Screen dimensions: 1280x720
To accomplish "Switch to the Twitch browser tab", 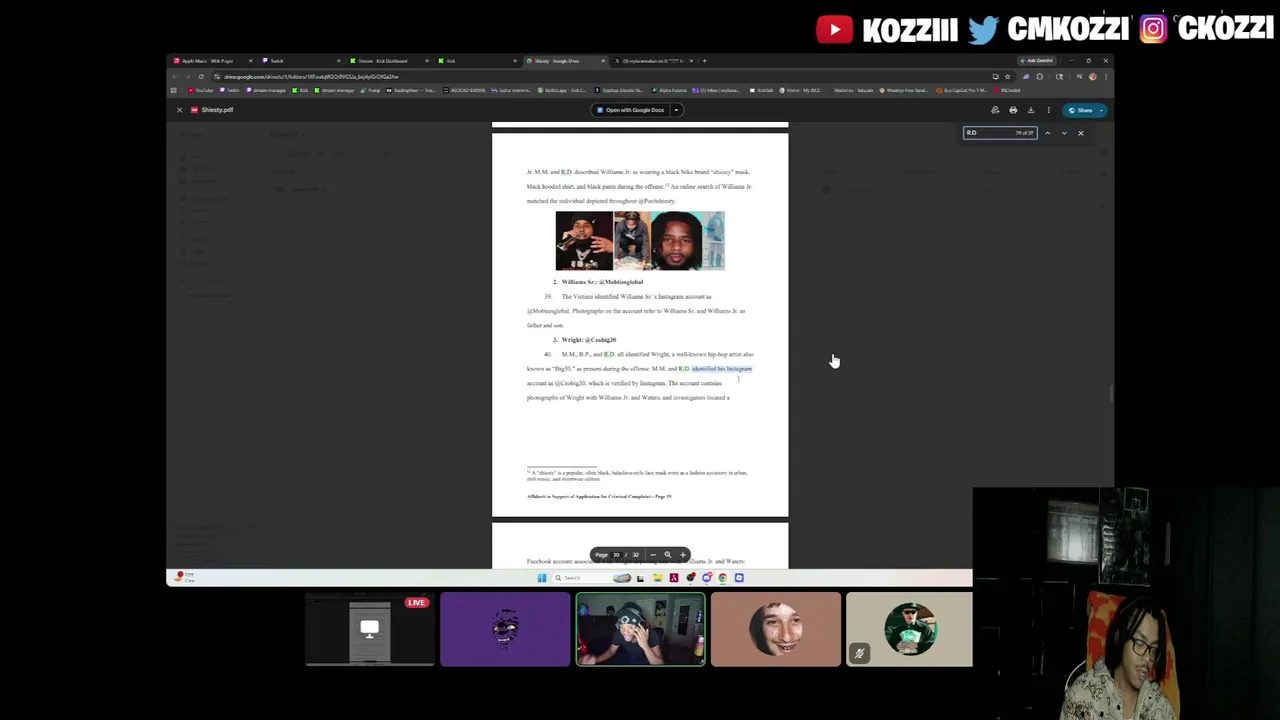I will coord(300,61).
